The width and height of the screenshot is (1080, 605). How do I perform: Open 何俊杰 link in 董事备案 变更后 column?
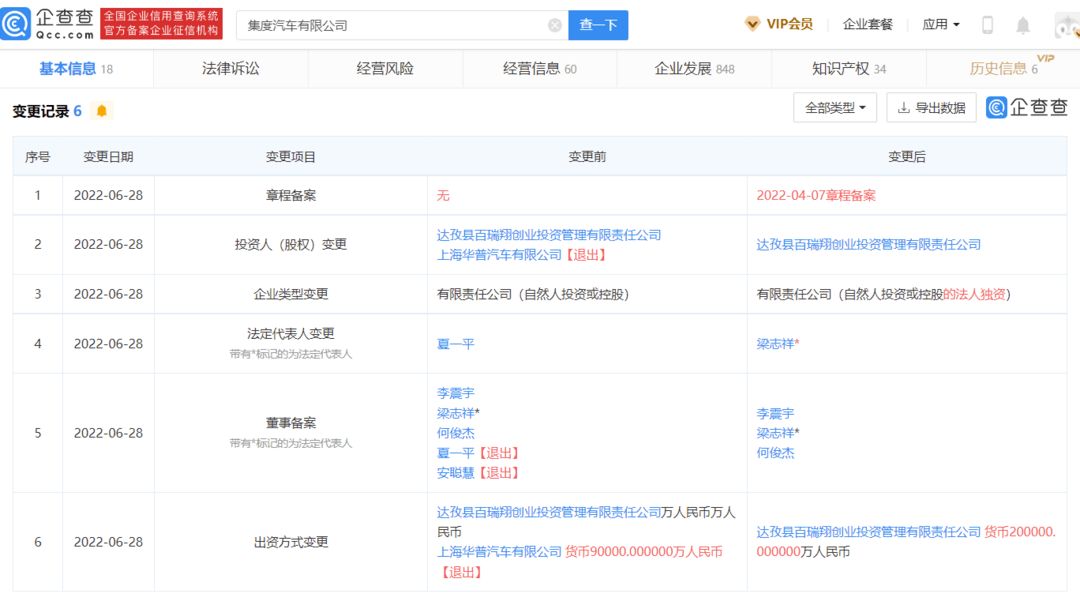[775, 453]
